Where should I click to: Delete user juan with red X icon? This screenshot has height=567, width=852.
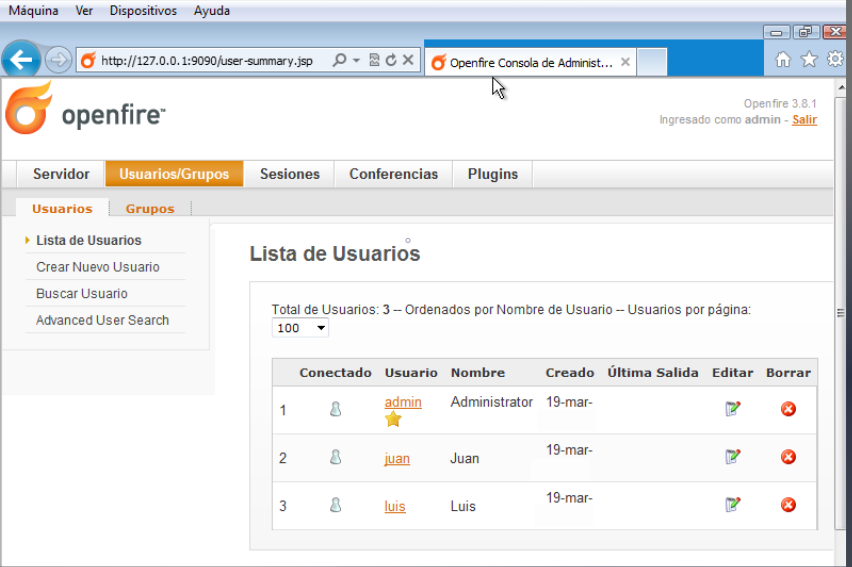point(788,457)
